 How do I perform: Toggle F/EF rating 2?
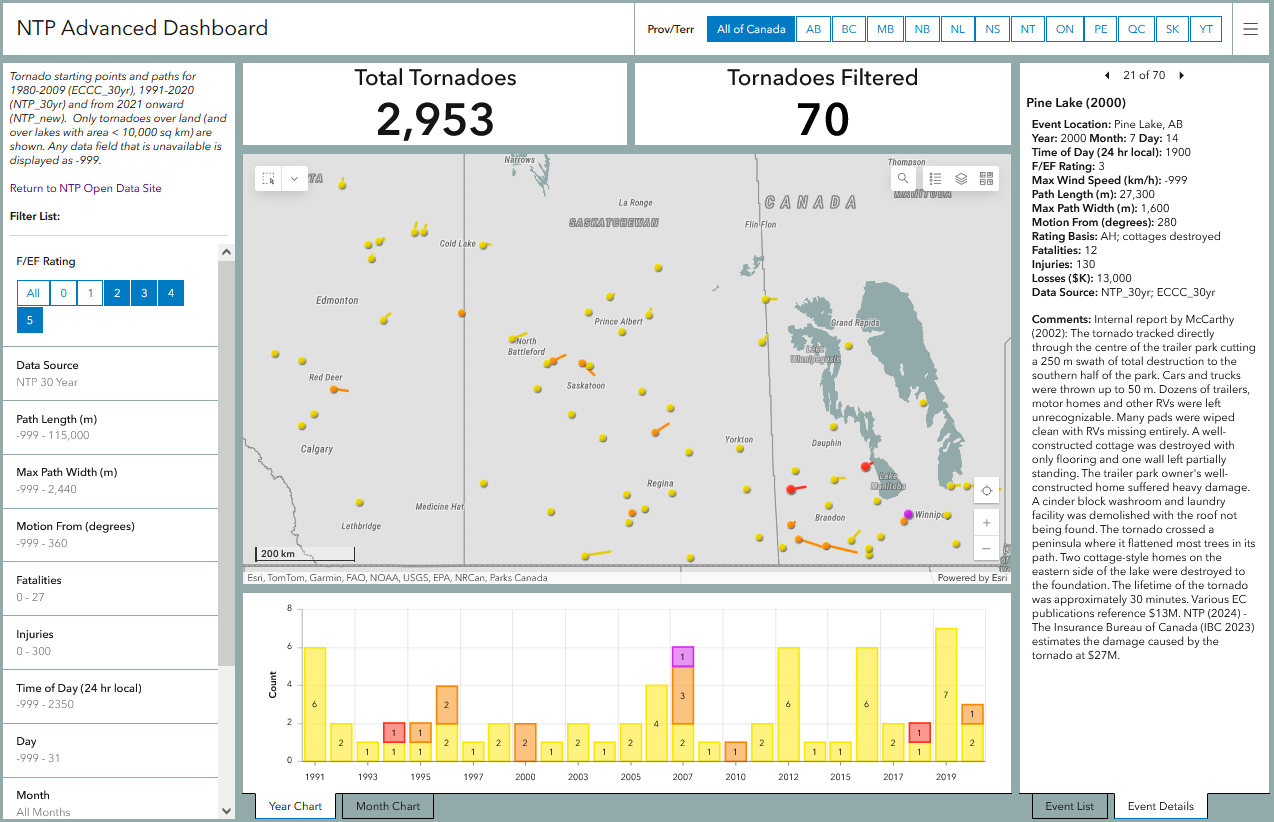point(117,293)
